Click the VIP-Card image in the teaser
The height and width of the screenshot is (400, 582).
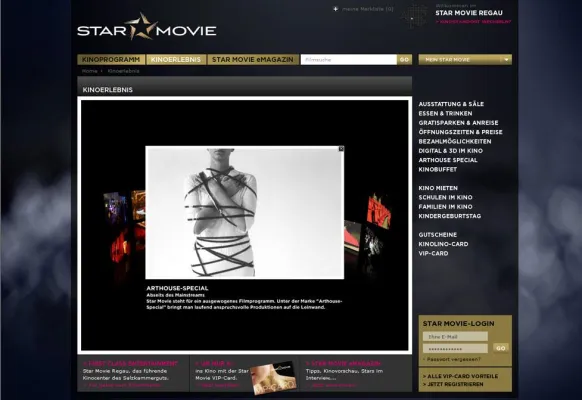pyautogui.click(x=274, y=378)
